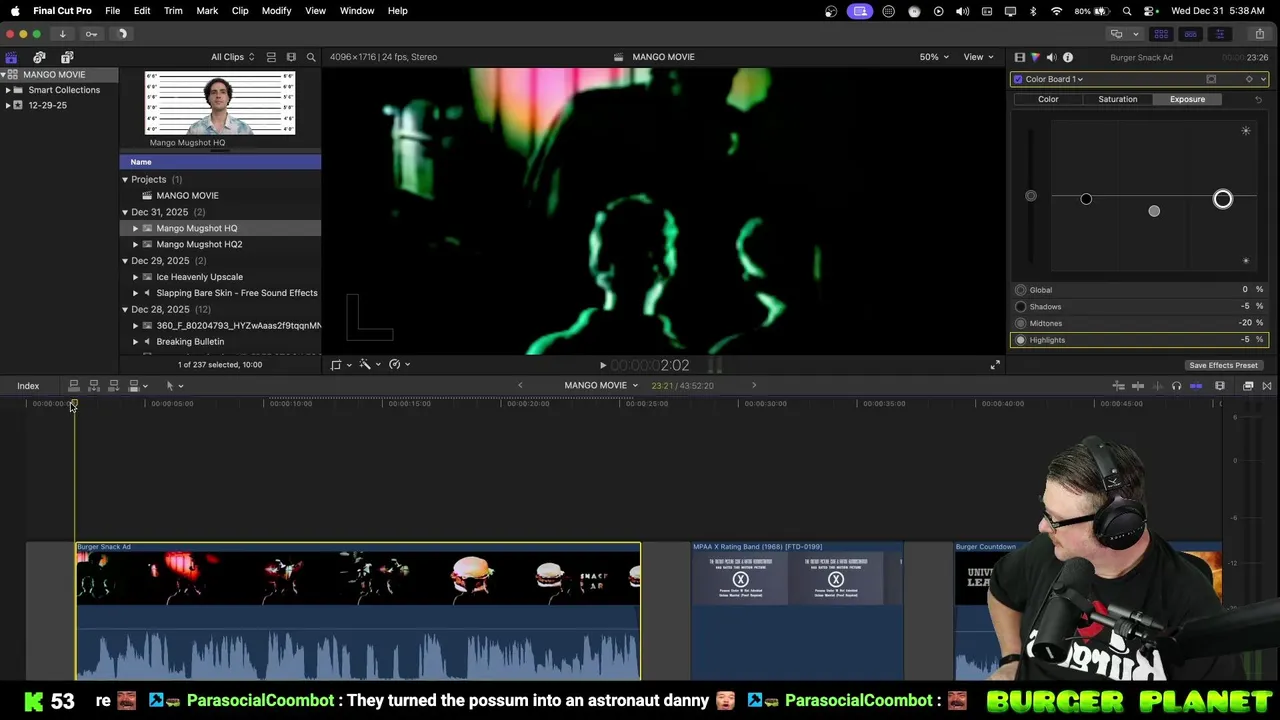Show the Libraries sidebar clapper icon
This screenshot has height=720, width=1280.
pyautogui.click(x=11, y=57)
